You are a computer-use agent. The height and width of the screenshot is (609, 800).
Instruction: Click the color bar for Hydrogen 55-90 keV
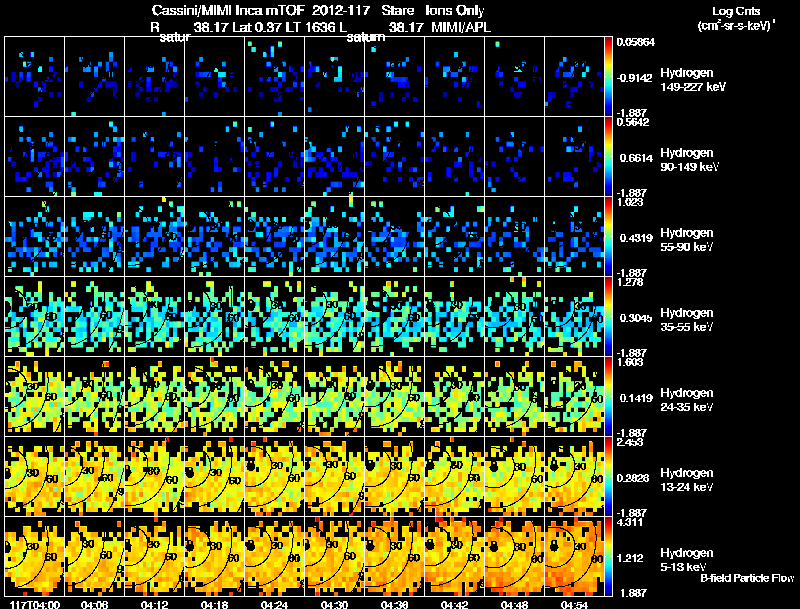(x=609, y=236)
